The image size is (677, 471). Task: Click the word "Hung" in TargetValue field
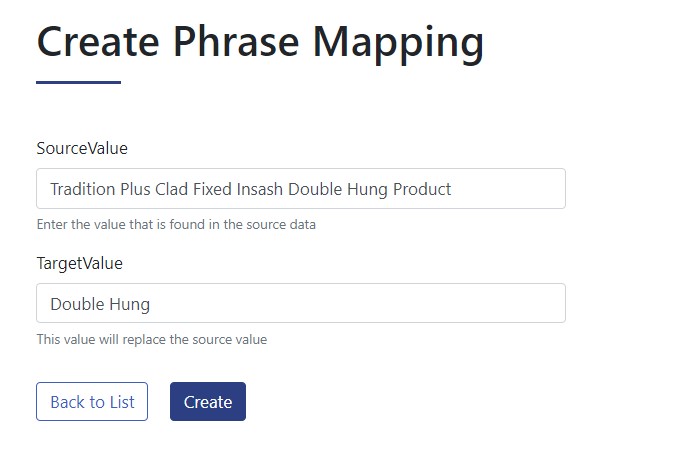131,304
